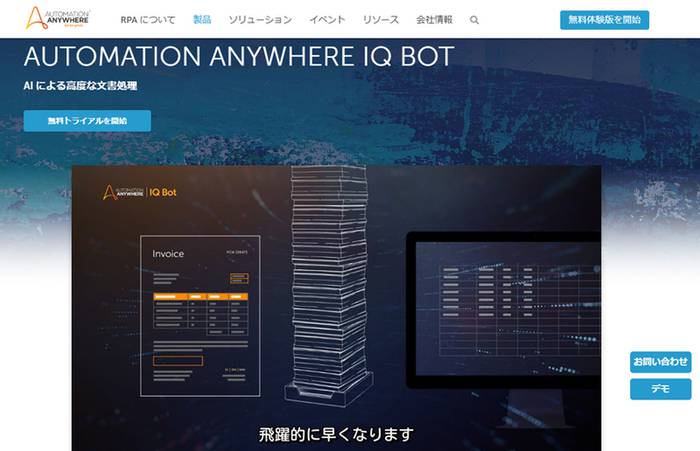The image size is (700, 451).
Task: Click the お問い合わせ side button
Action: coord(661,362)
